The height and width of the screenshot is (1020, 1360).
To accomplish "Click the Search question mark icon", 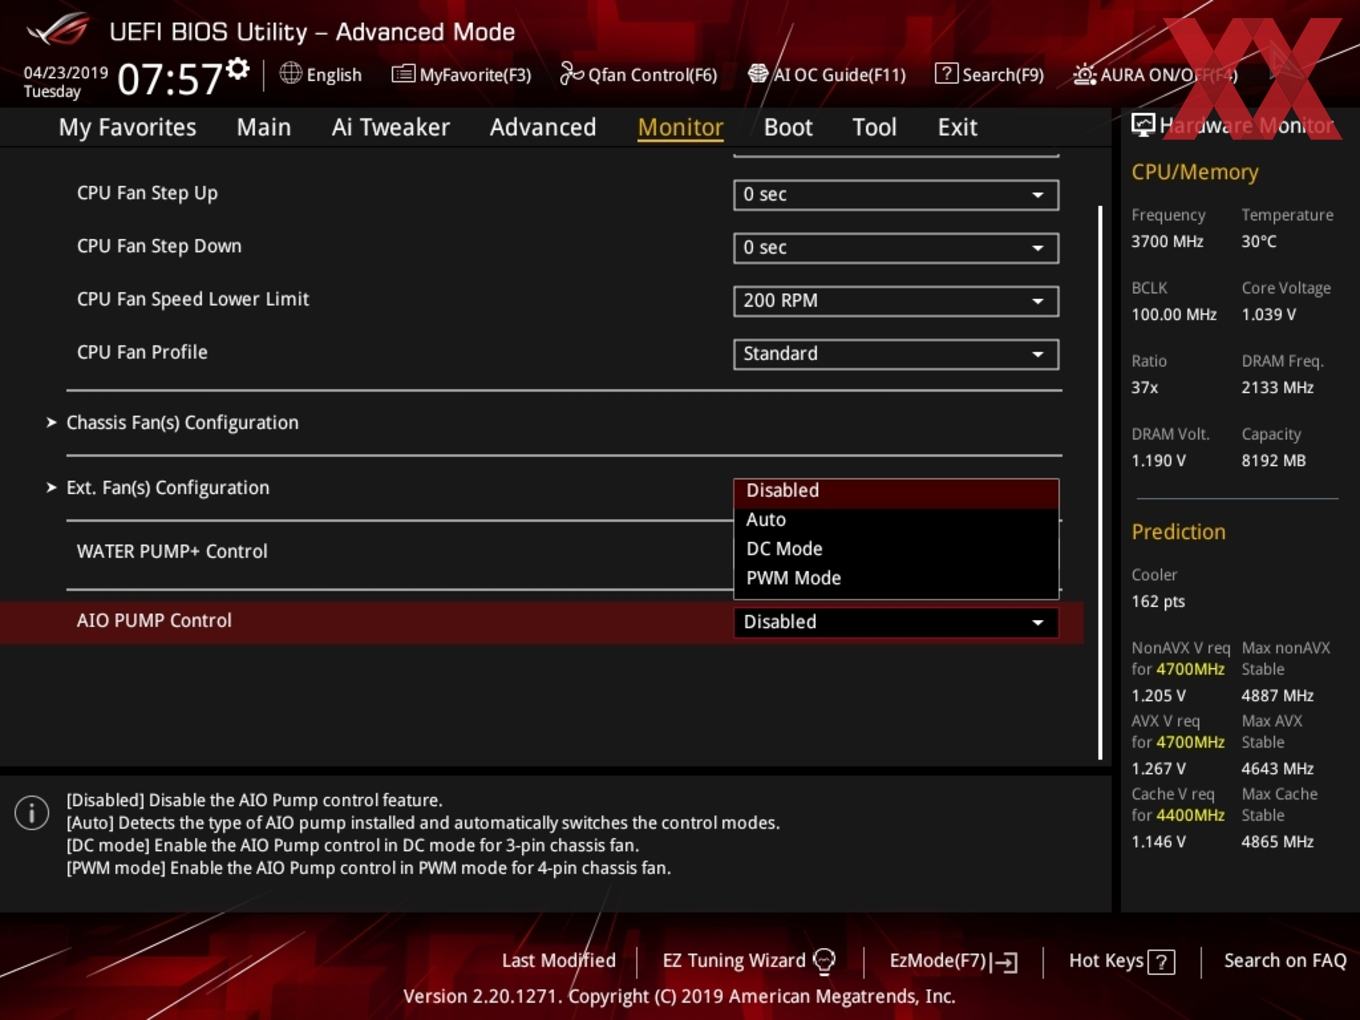I will pos(945,73).
